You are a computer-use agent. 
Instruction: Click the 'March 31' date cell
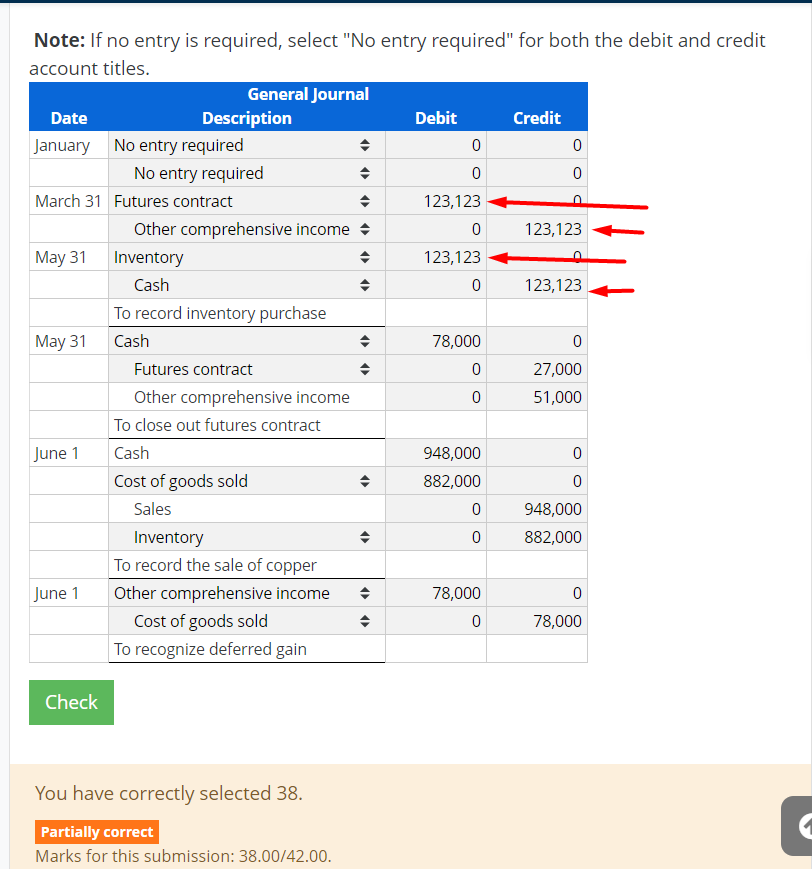[68, 201]
